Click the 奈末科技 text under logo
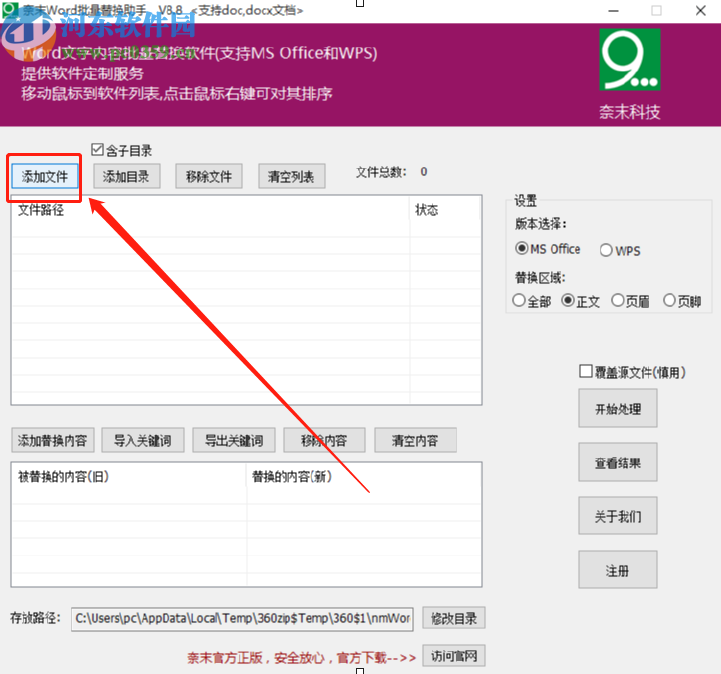Screen dimensions: 721x674 [629, 112]
